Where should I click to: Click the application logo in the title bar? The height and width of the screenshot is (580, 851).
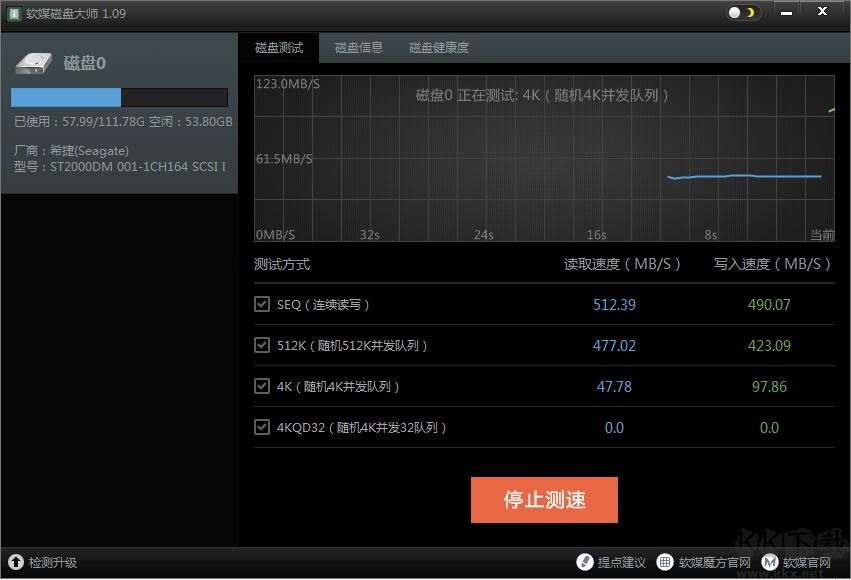pos(12,13)
